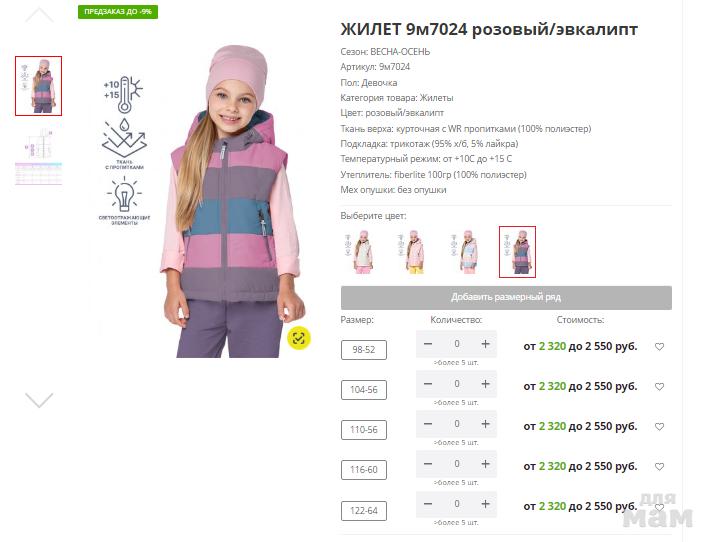Go to next thumbnail with down chevron
Image resolution: width=708 pixels, height=542 pixels.
click(39, 400)
